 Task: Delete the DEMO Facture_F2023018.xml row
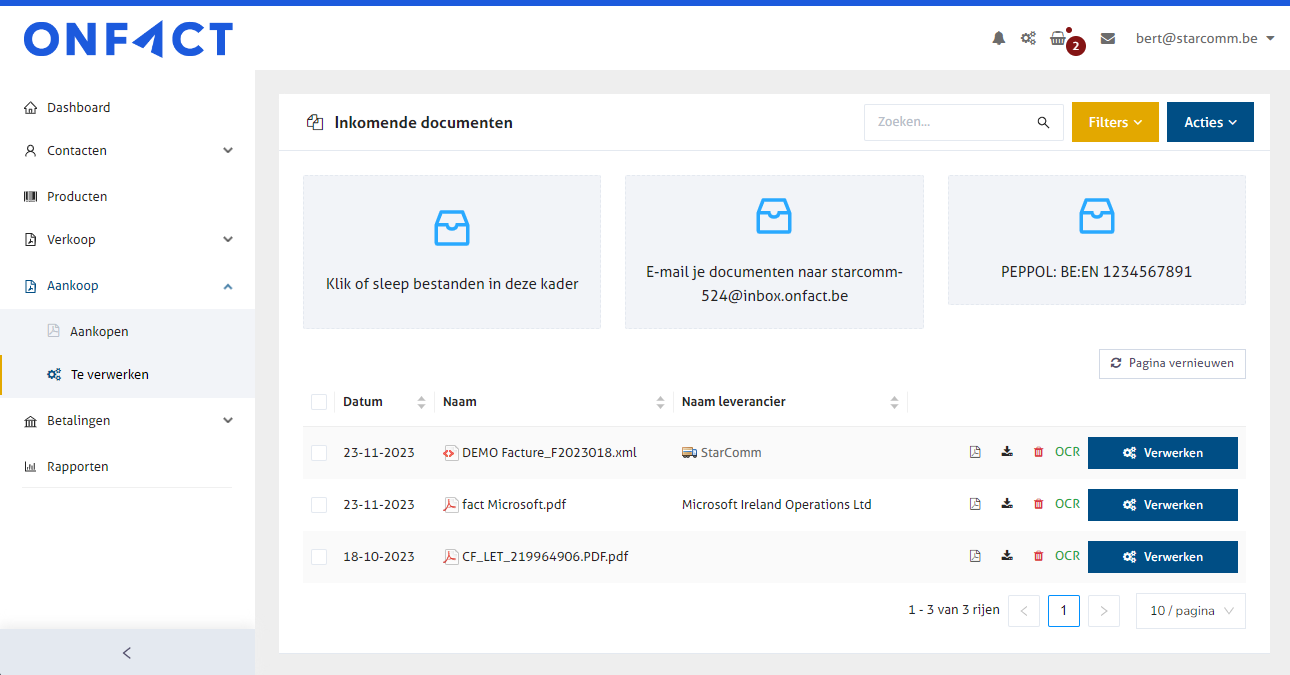point(1038,452)
